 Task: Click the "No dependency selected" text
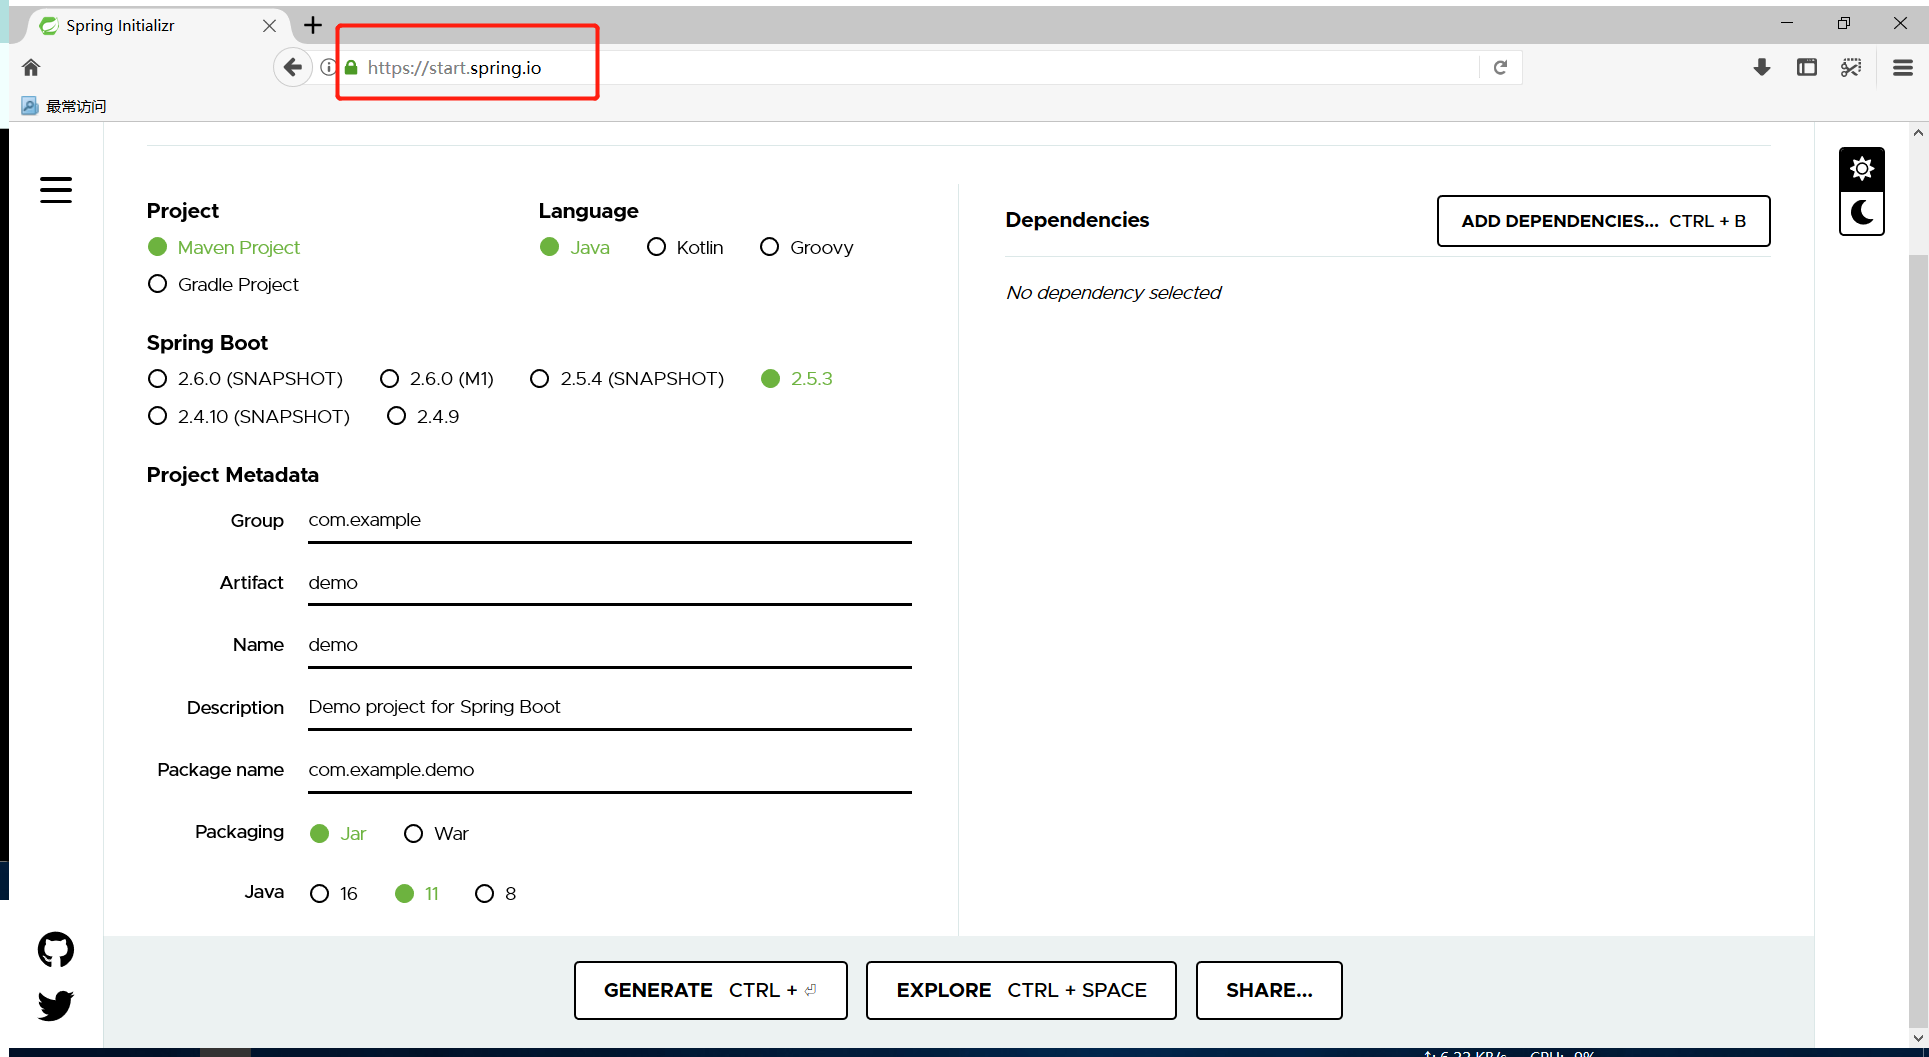pyautogui.click(x=1113, y=292)
